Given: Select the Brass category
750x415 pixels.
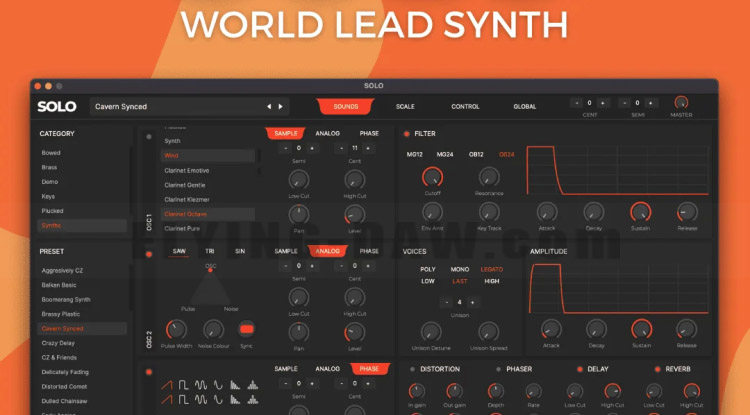Looking at the screenshot, I should [x=49, y=167].
